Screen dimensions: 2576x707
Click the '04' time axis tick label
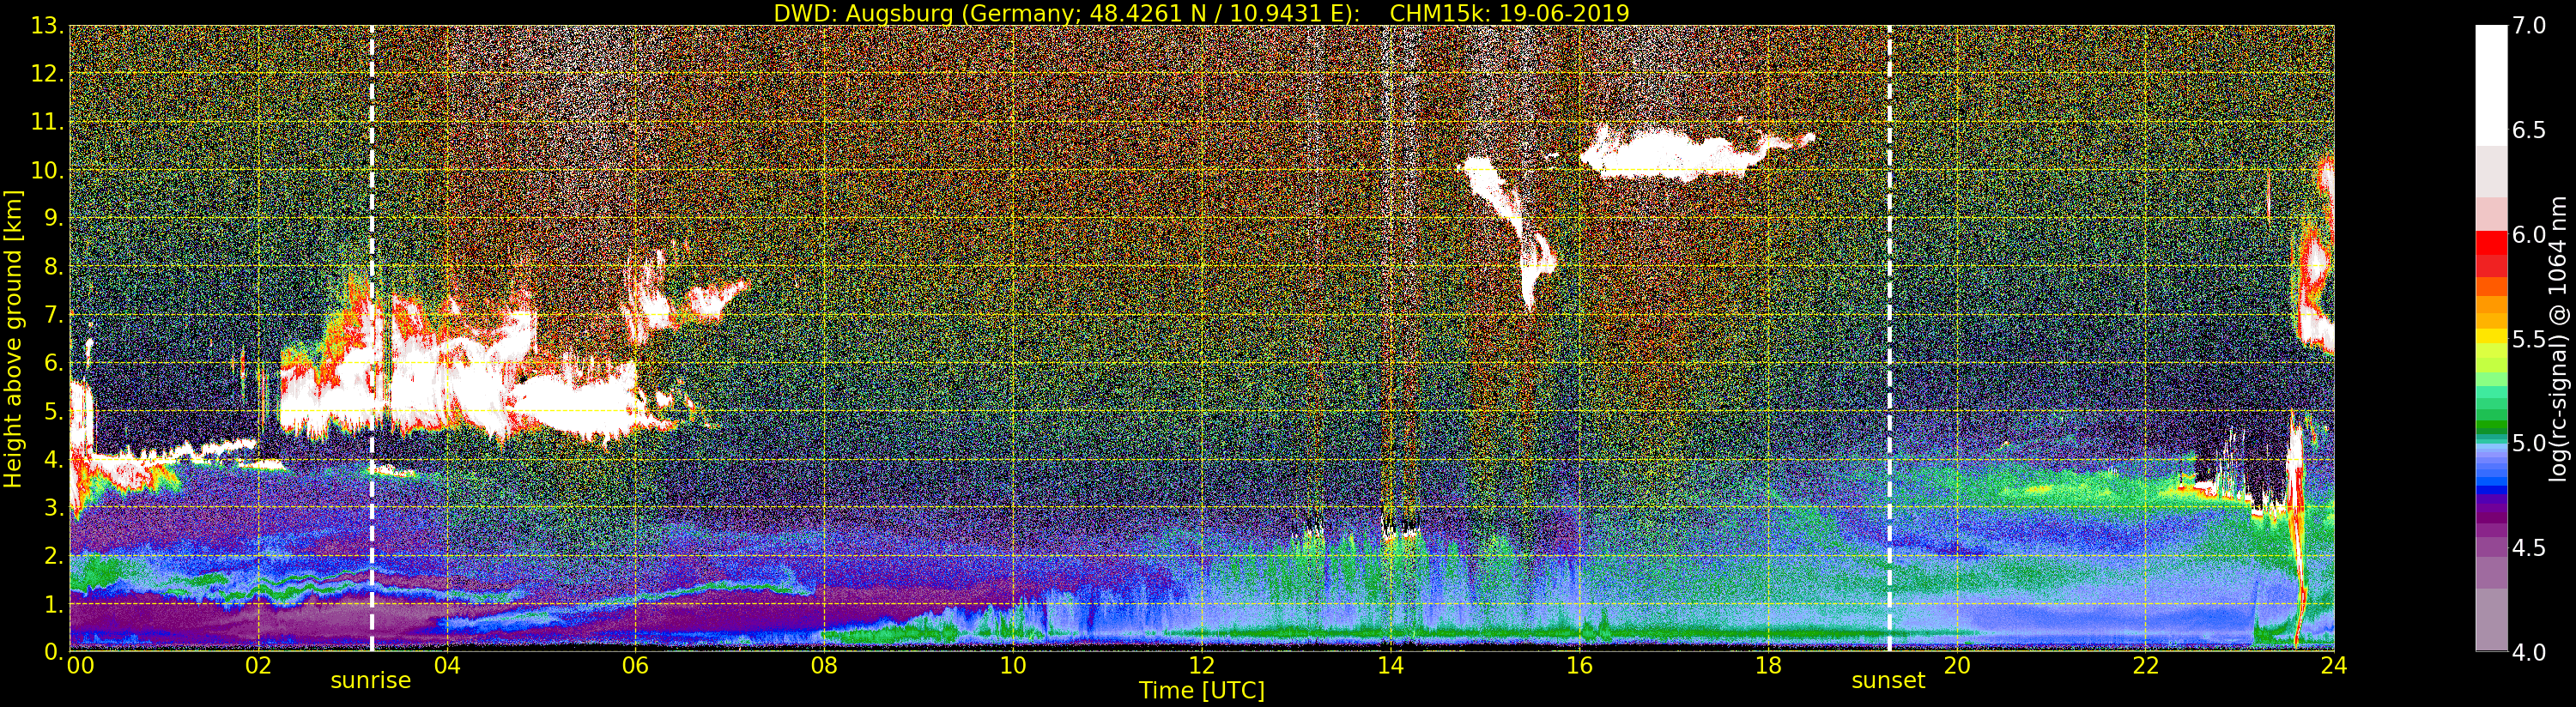click(x=447, y=665)
